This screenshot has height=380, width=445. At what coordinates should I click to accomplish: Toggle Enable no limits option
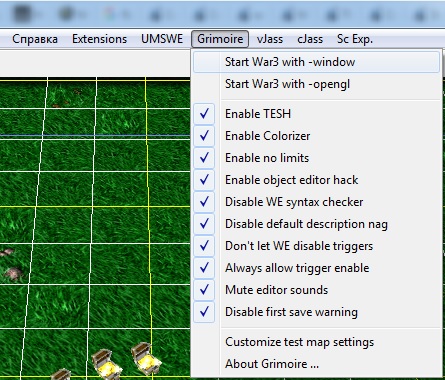(x=316, y=158)
